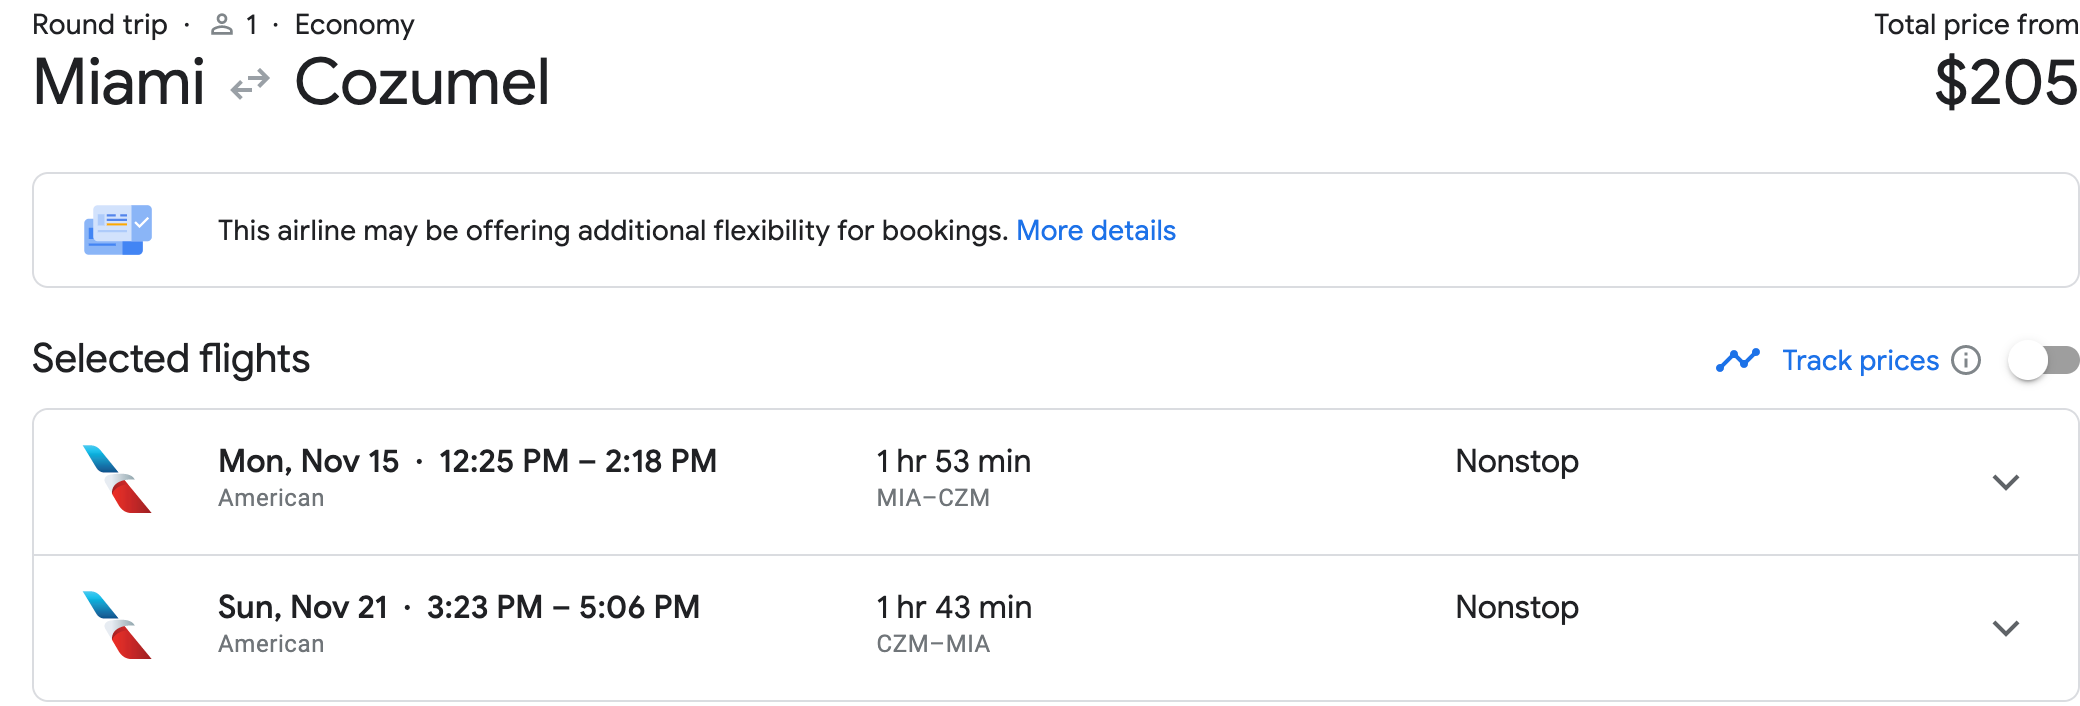Expand the Mon, Nov 15 flight details
This screenshot has height=706, width=2080.
click(2005, 482)
